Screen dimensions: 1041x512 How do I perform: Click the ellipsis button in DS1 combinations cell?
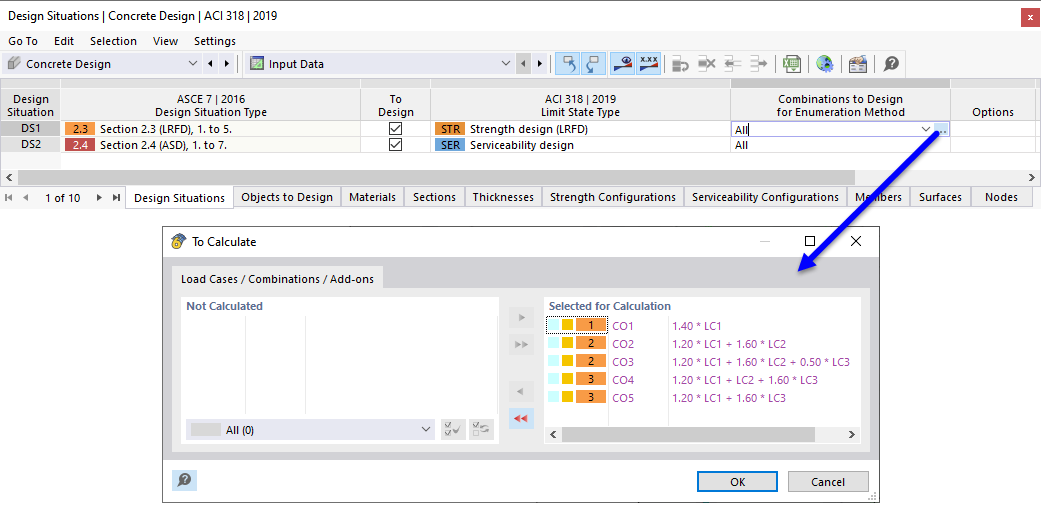(x=941, y=129)
